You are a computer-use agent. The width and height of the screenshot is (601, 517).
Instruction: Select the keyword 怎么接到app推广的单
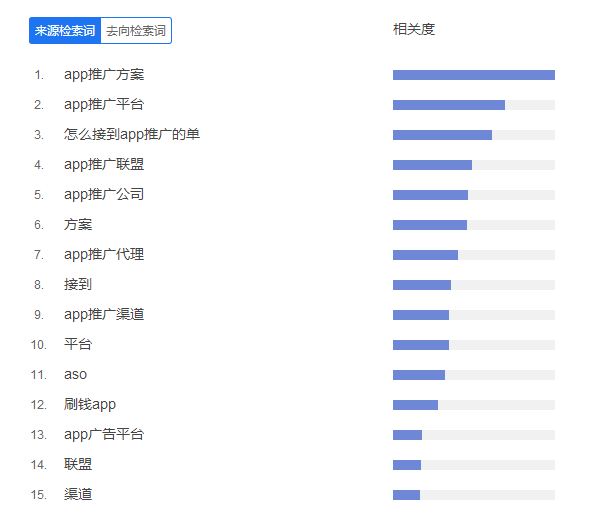[x=132, y=135]
